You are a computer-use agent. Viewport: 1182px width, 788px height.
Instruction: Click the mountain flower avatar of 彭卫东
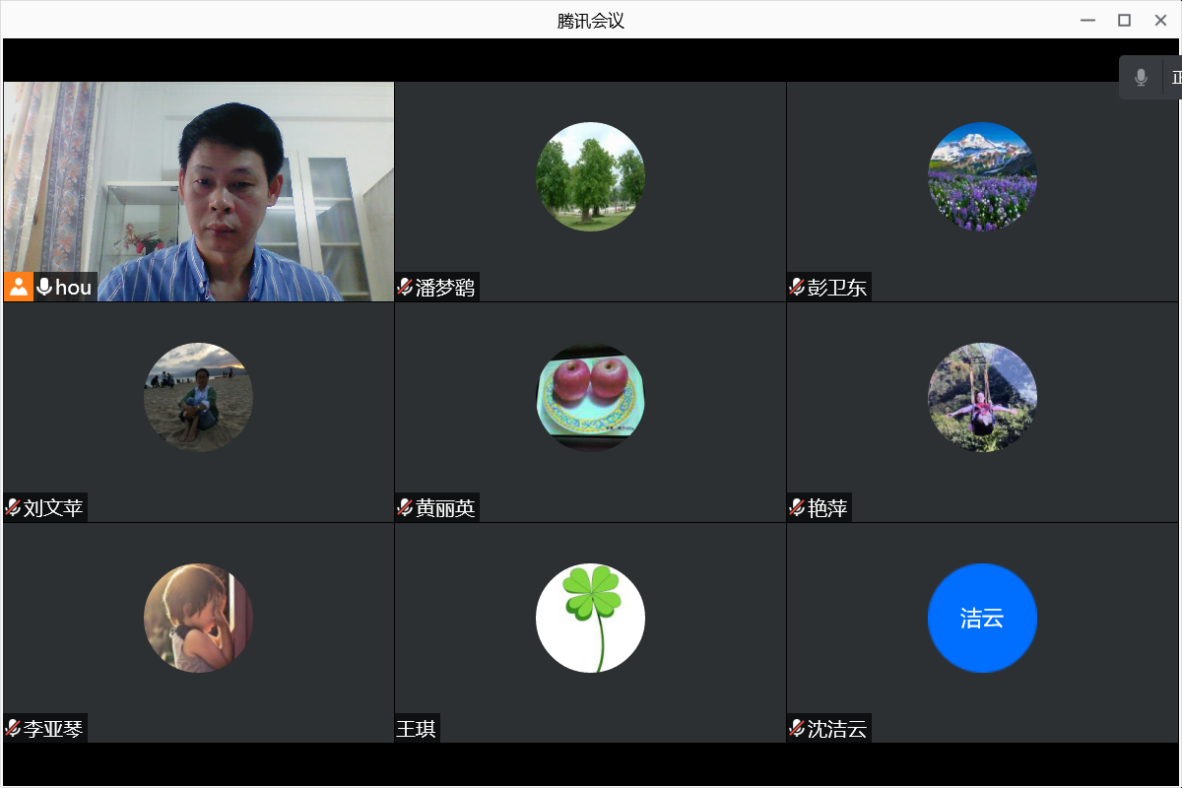pos(982,177)
